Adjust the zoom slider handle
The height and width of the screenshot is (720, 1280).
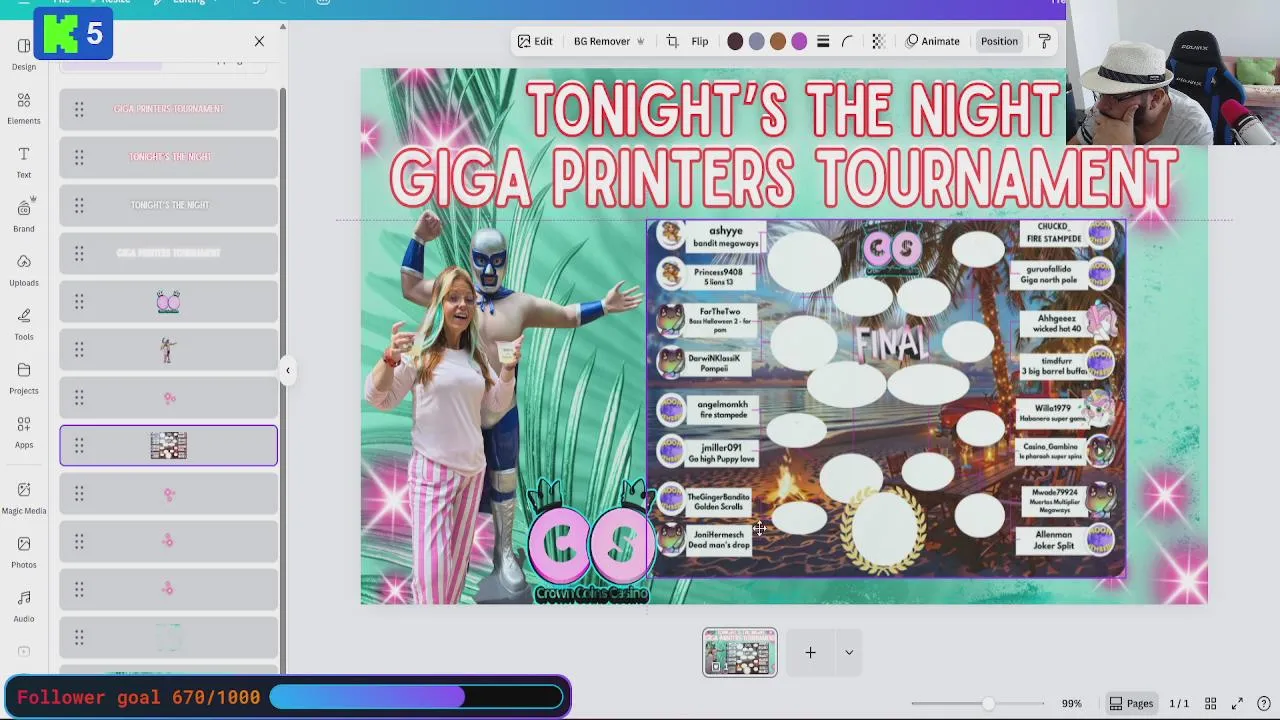988,703
